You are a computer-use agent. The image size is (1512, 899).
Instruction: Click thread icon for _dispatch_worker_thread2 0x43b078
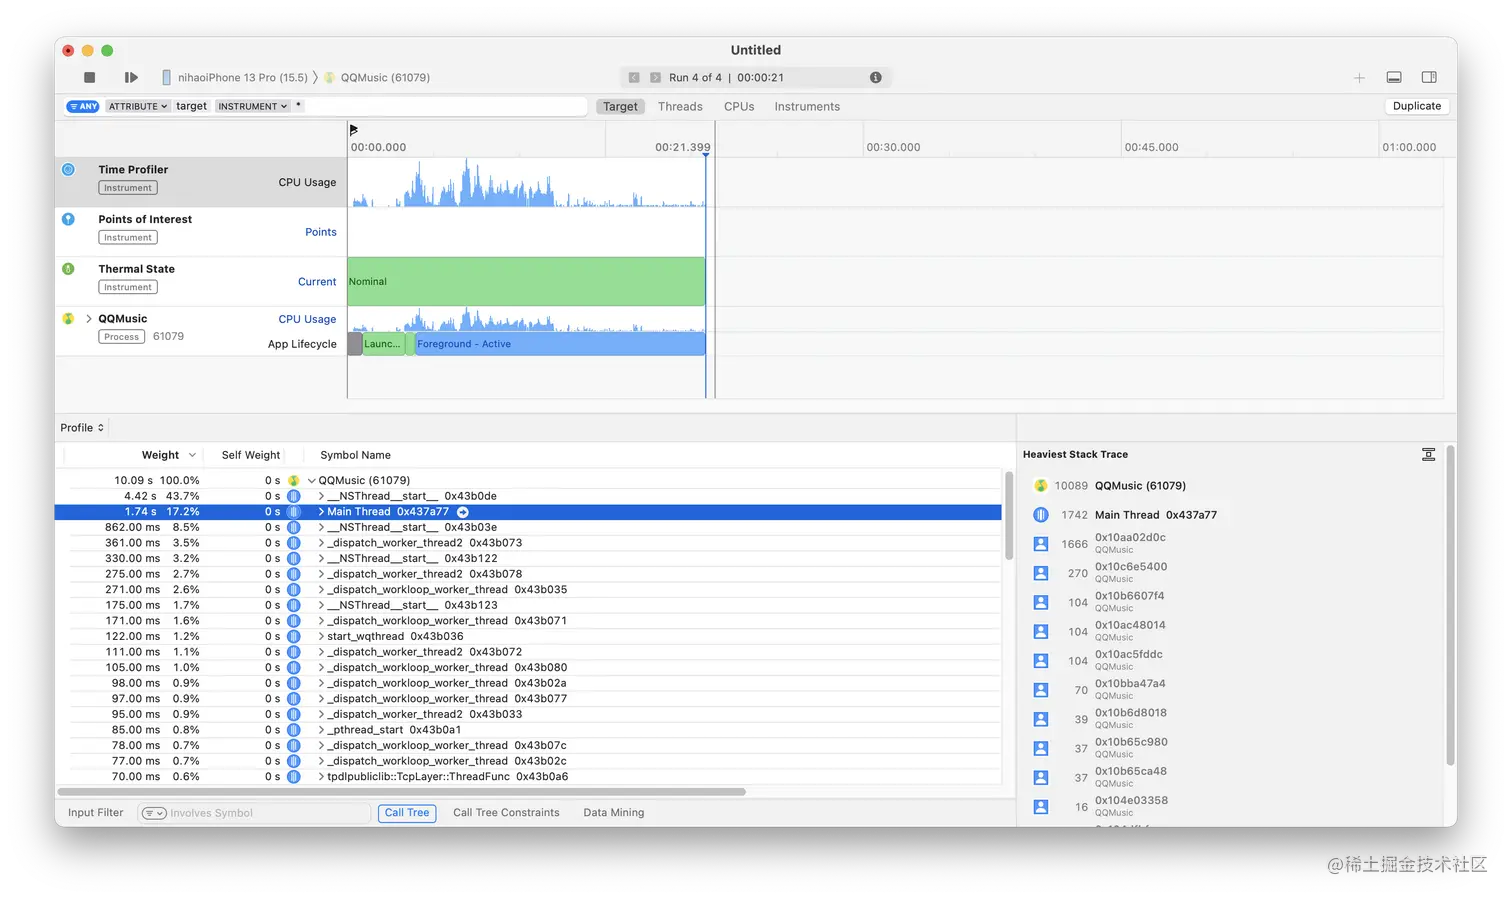pyautogui.click(x=294, y=574)
